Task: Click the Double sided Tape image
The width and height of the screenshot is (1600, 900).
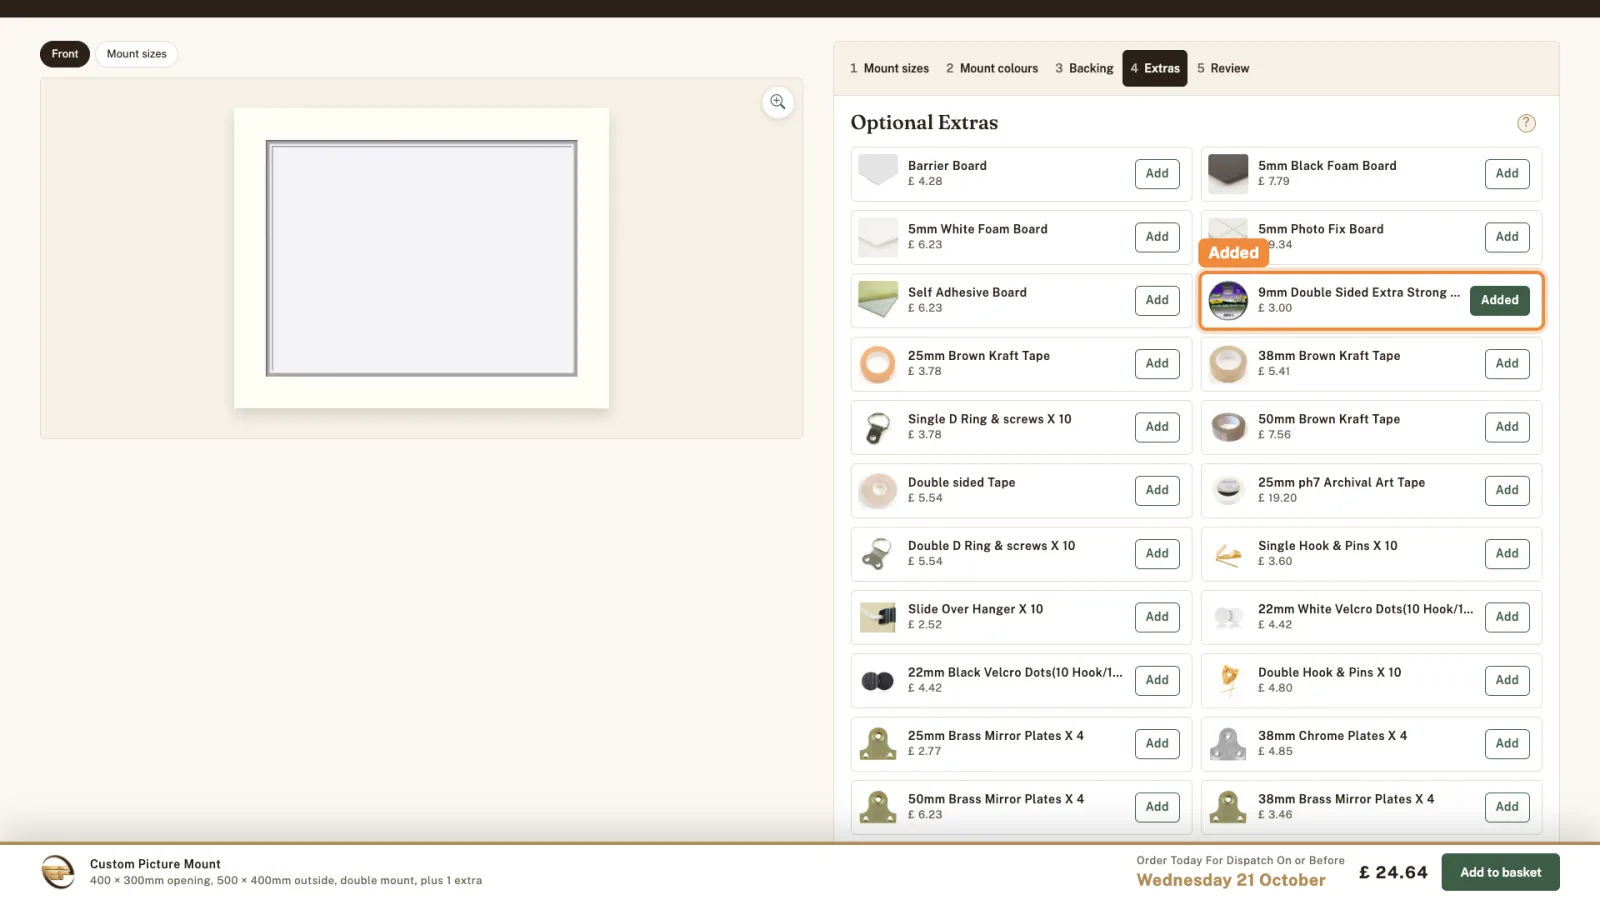Action: (x=878, y=490)
